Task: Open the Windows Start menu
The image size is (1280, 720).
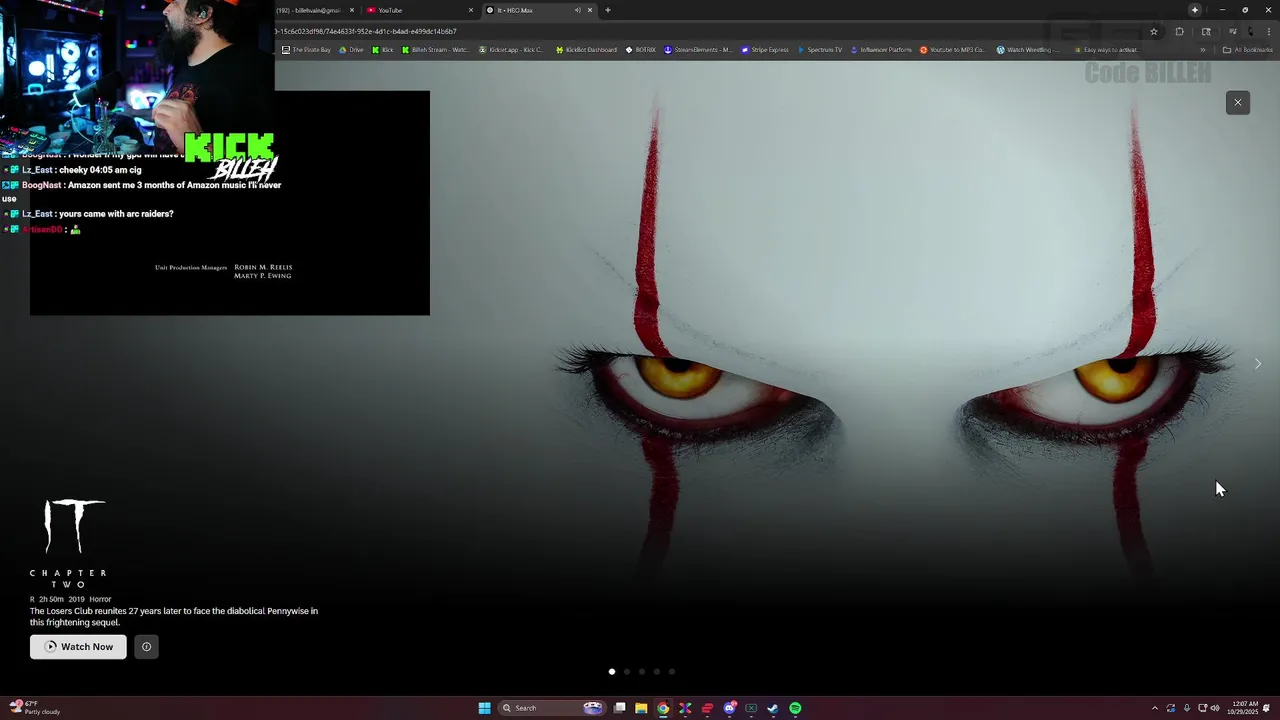Action: click(484, 708)
